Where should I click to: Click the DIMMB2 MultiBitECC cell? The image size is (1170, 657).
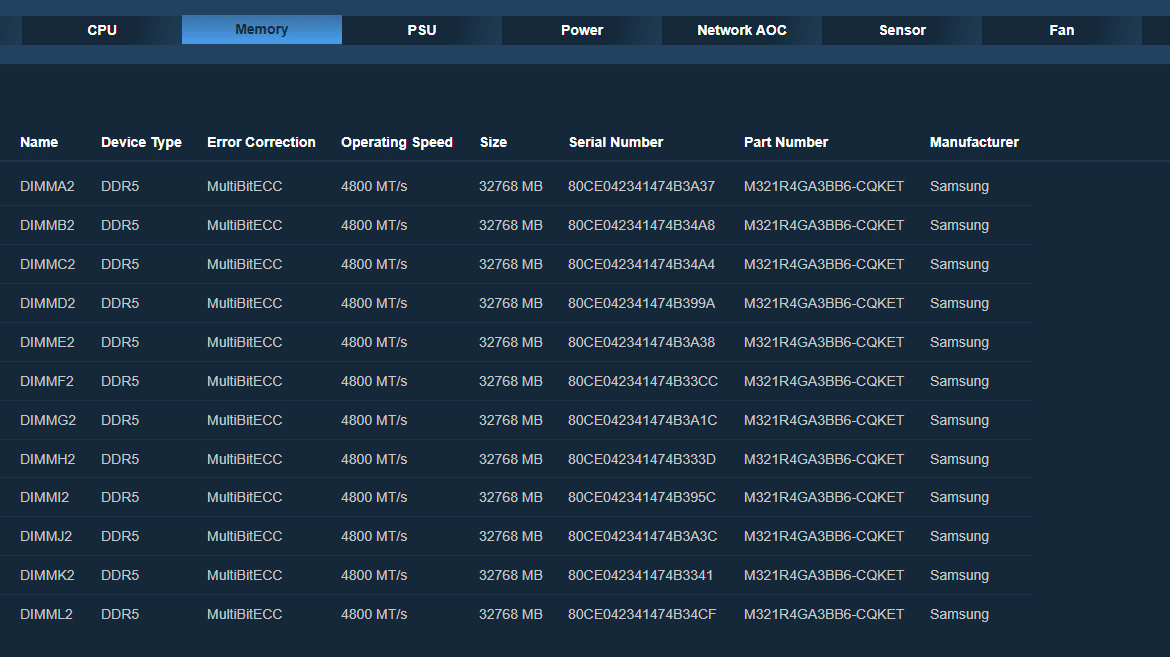click(x=245, y=225)
